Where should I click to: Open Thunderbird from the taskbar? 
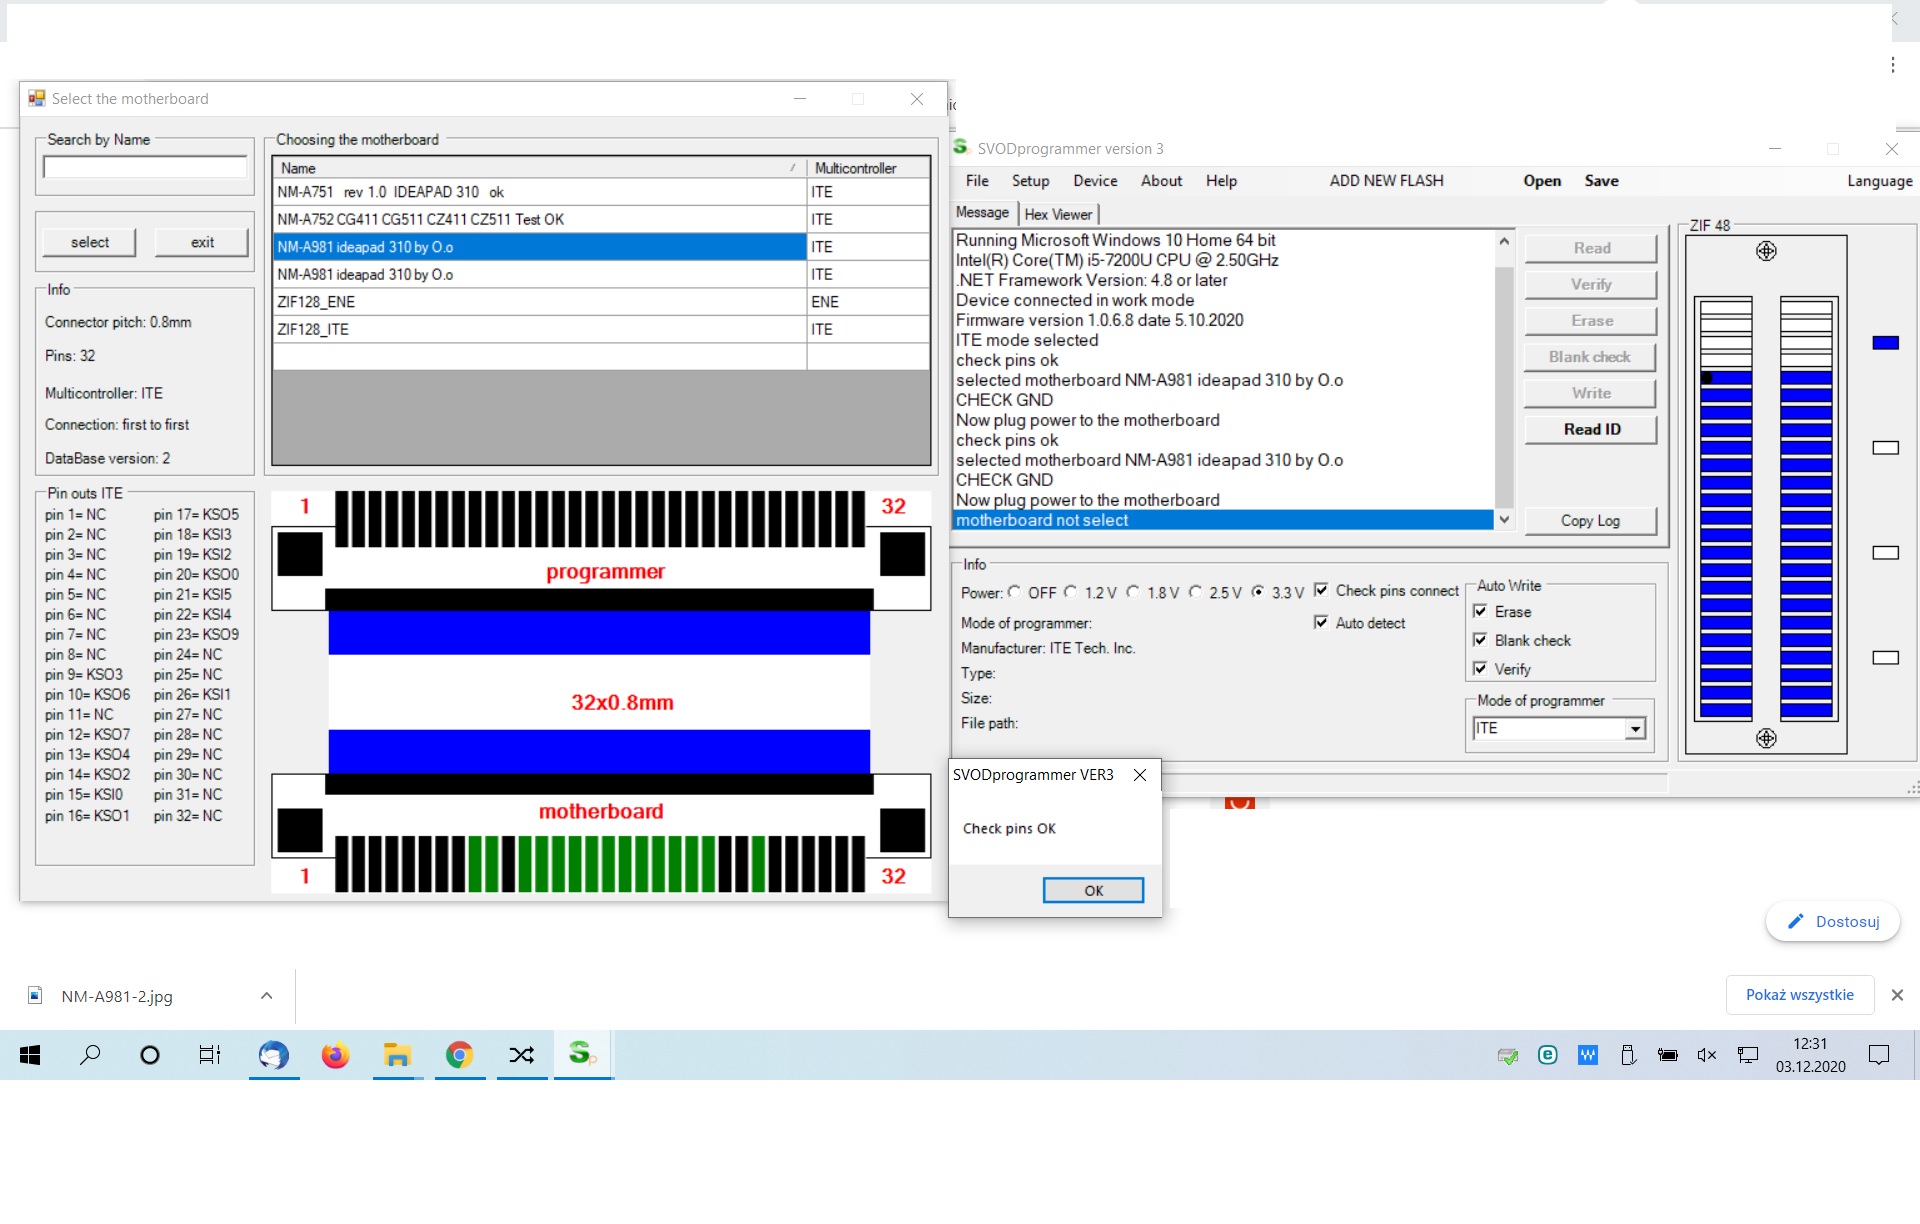(273, 1055)
